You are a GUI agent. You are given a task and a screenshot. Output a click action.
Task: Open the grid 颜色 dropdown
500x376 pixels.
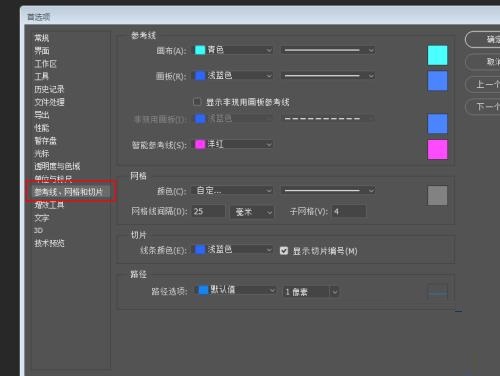tap(232, 190)
